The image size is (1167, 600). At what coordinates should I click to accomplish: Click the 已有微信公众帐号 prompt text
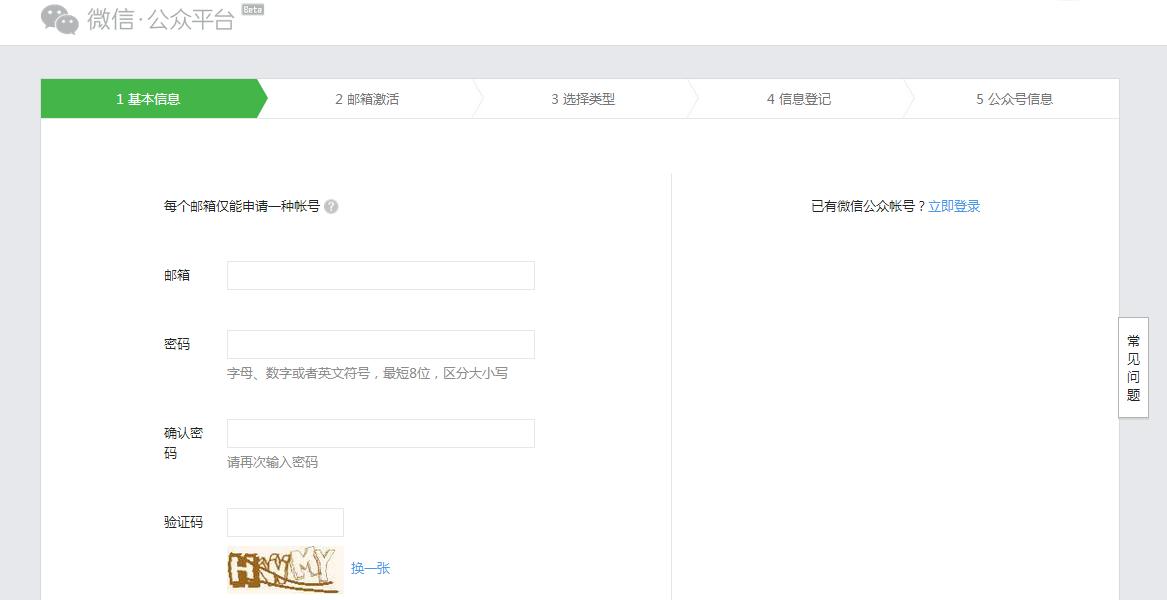click(863, 205)
